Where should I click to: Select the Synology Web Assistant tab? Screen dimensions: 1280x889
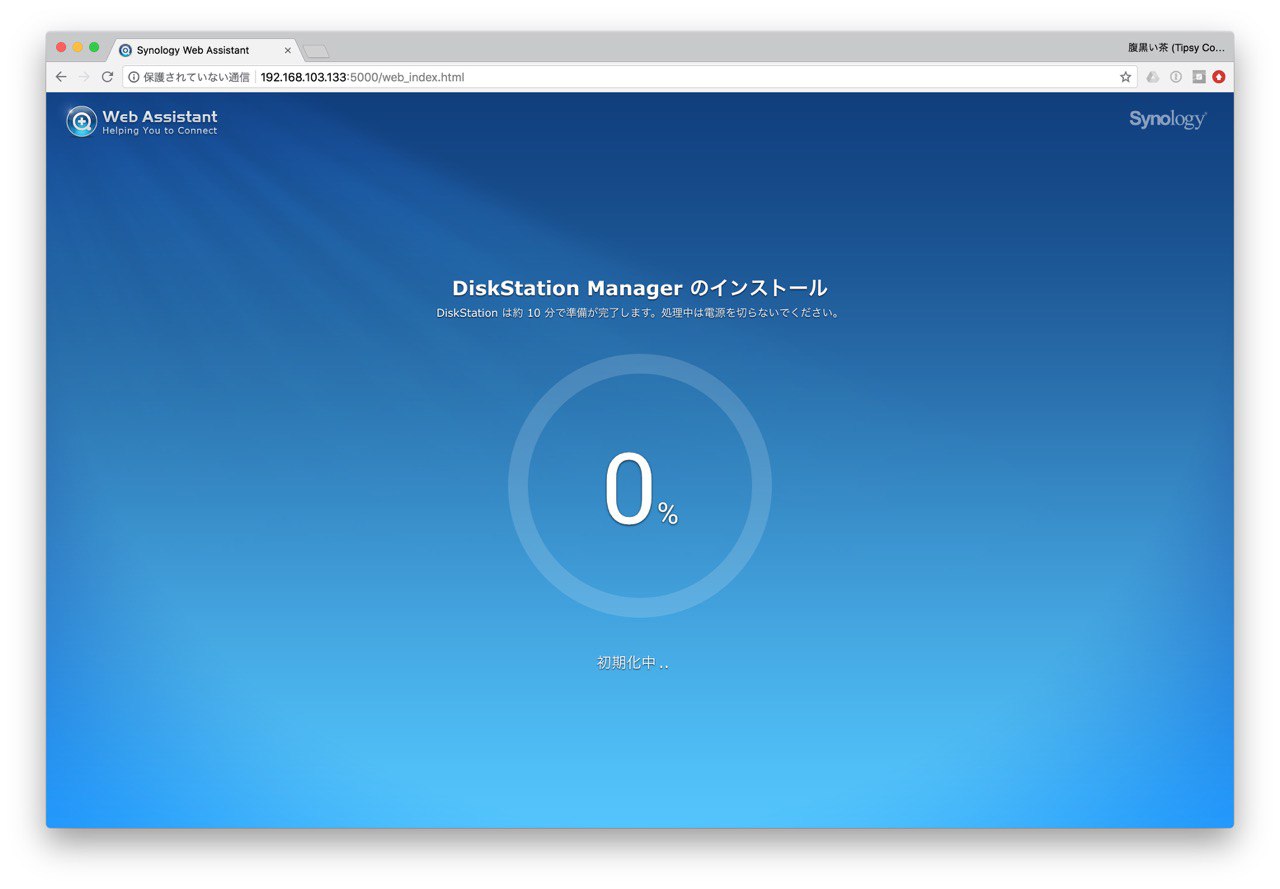coord(204,50)
